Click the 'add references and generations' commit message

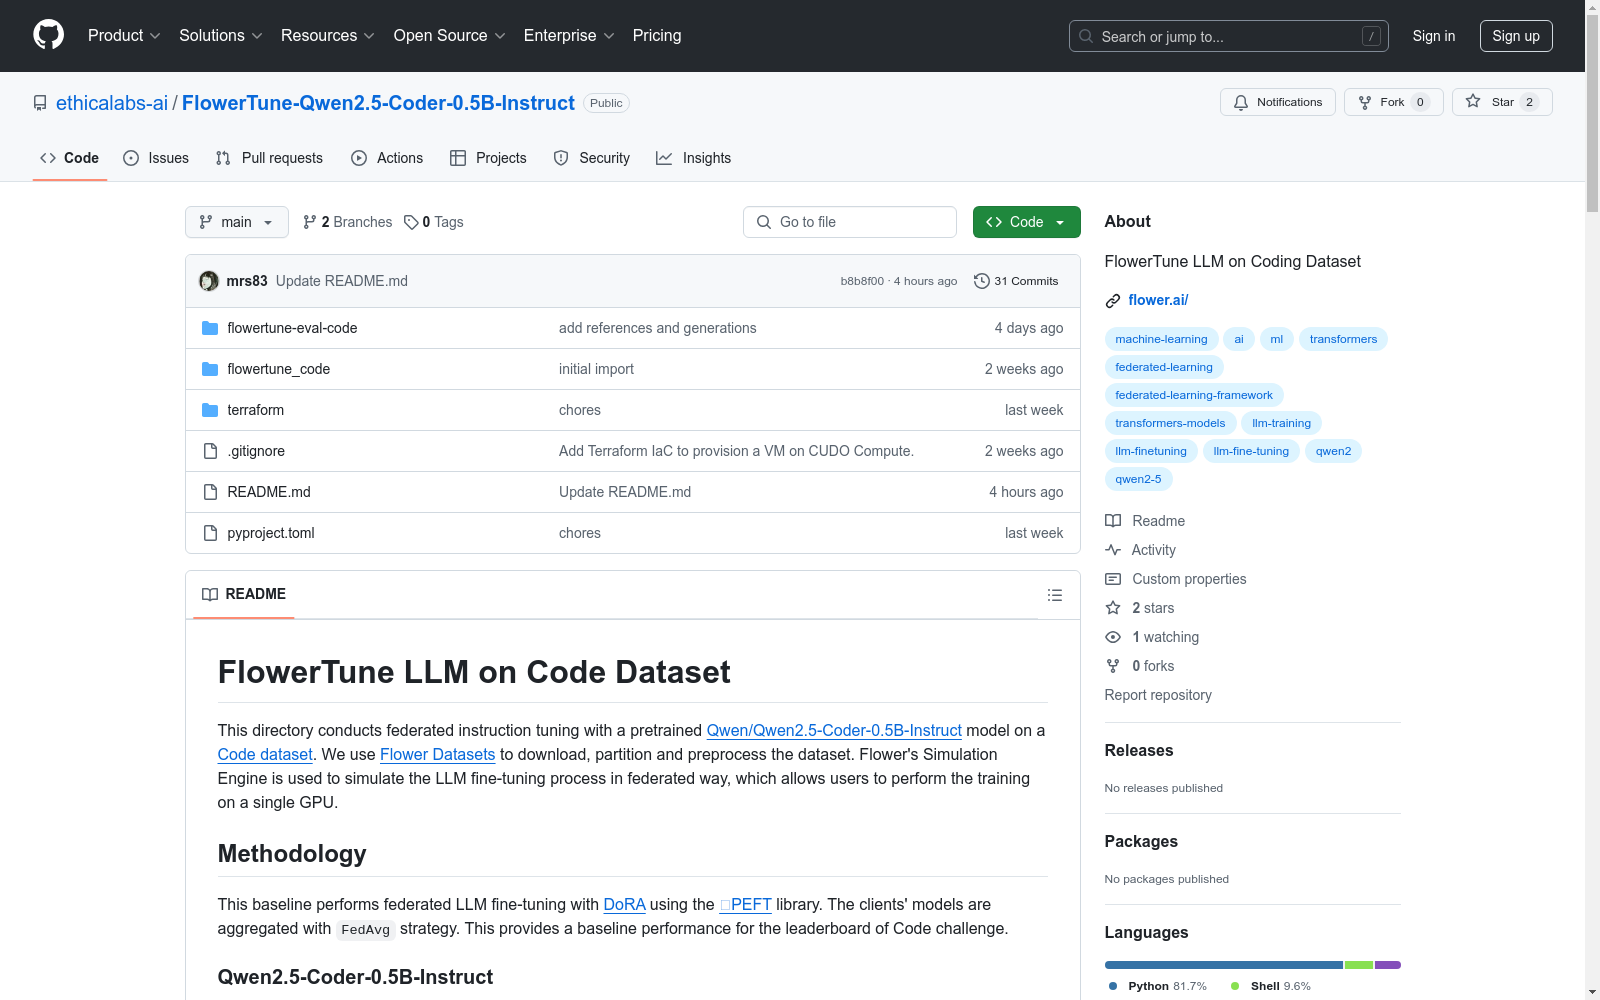click(658, 328)
